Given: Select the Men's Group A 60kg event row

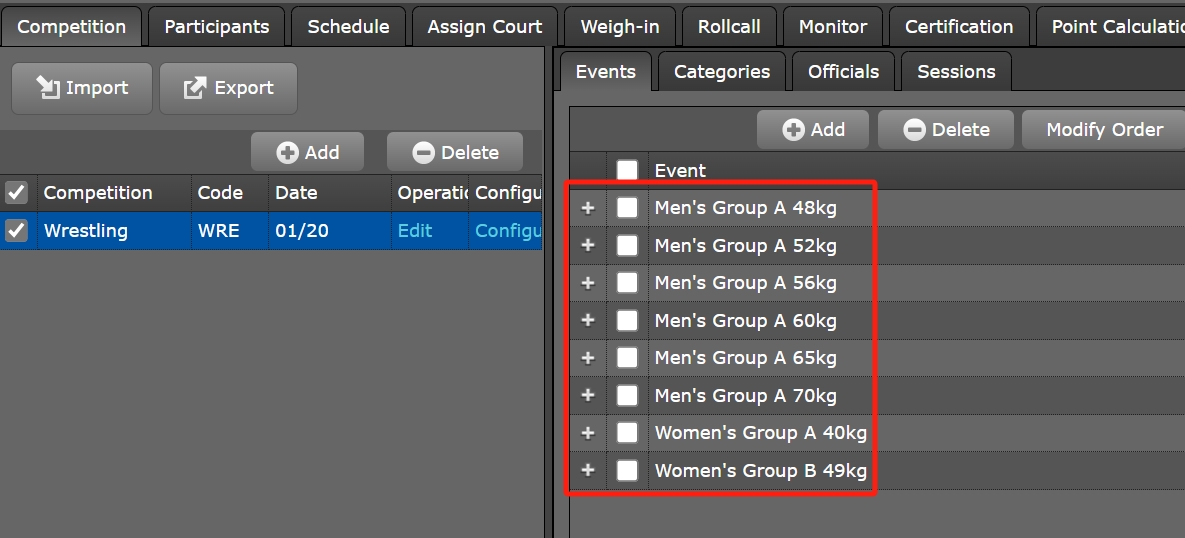Looking at the screenshot, I should pyautogui.click(x=745, y=321).
